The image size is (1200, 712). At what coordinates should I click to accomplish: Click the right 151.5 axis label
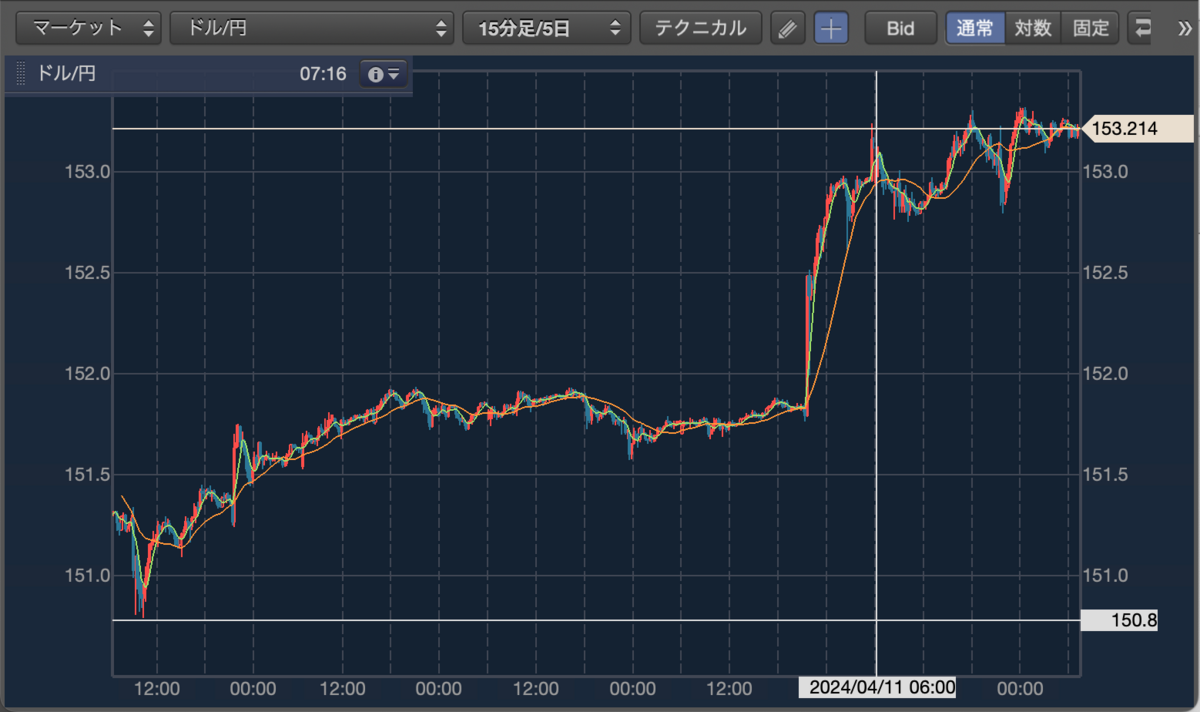tap(1106, 475)
